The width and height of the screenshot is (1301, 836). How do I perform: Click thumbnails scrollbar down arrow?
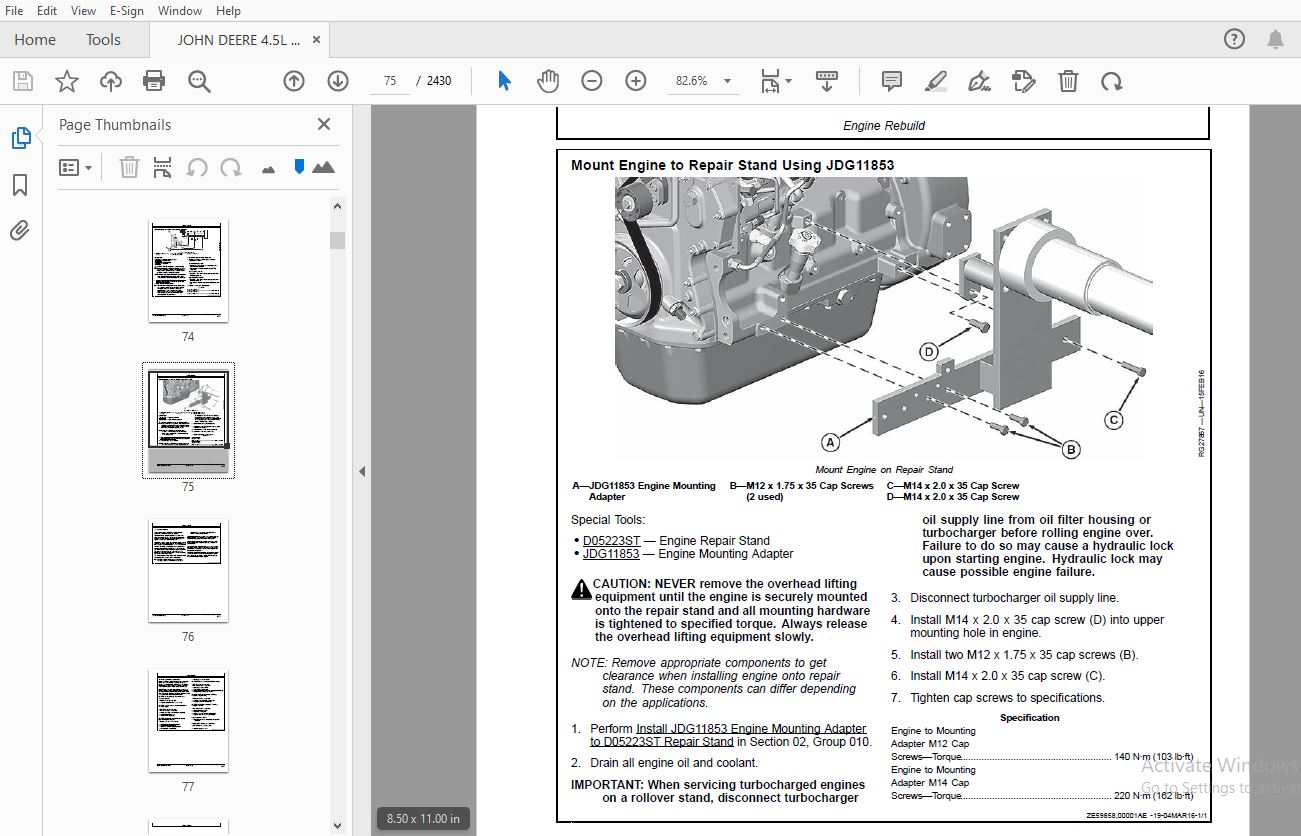[x=337, y=825]
